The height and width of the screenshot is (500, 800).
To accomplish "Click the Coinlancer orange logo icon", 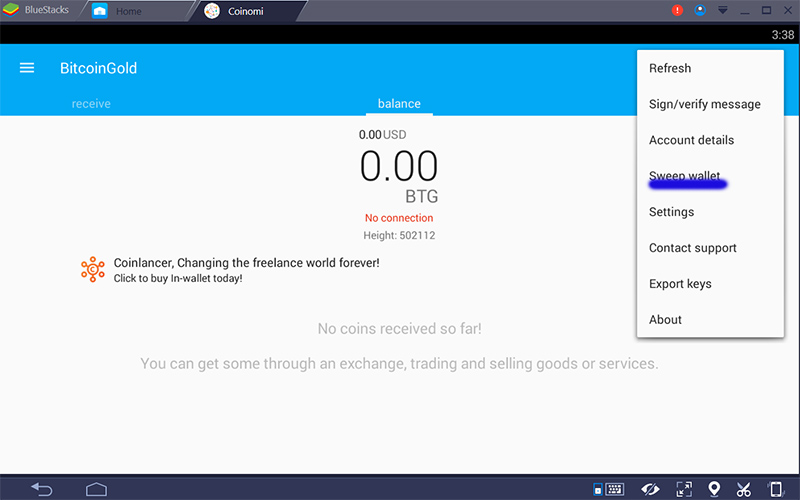I will [x=92, y=269].
